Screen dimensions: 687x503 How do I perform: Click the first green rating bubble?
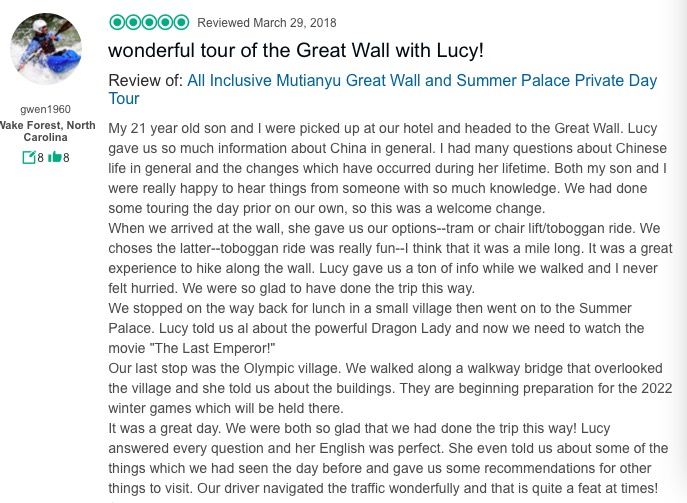(116, 22)
